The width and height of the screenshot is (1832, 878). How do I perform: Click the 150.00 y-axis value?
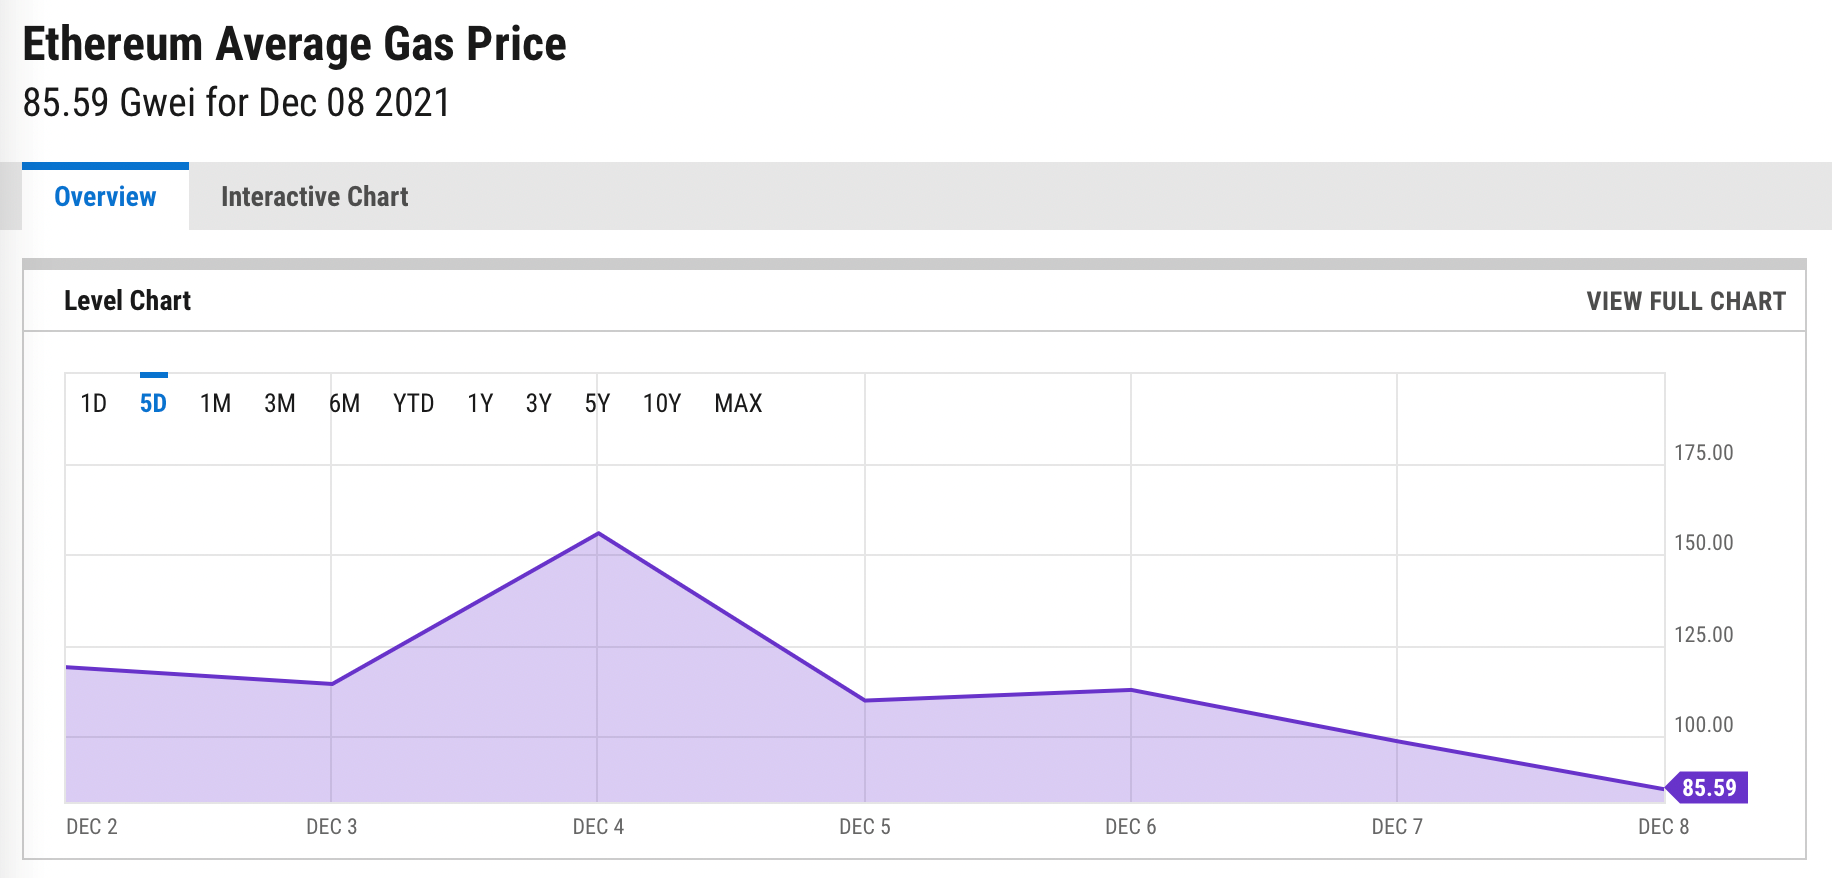point(1704,543)
